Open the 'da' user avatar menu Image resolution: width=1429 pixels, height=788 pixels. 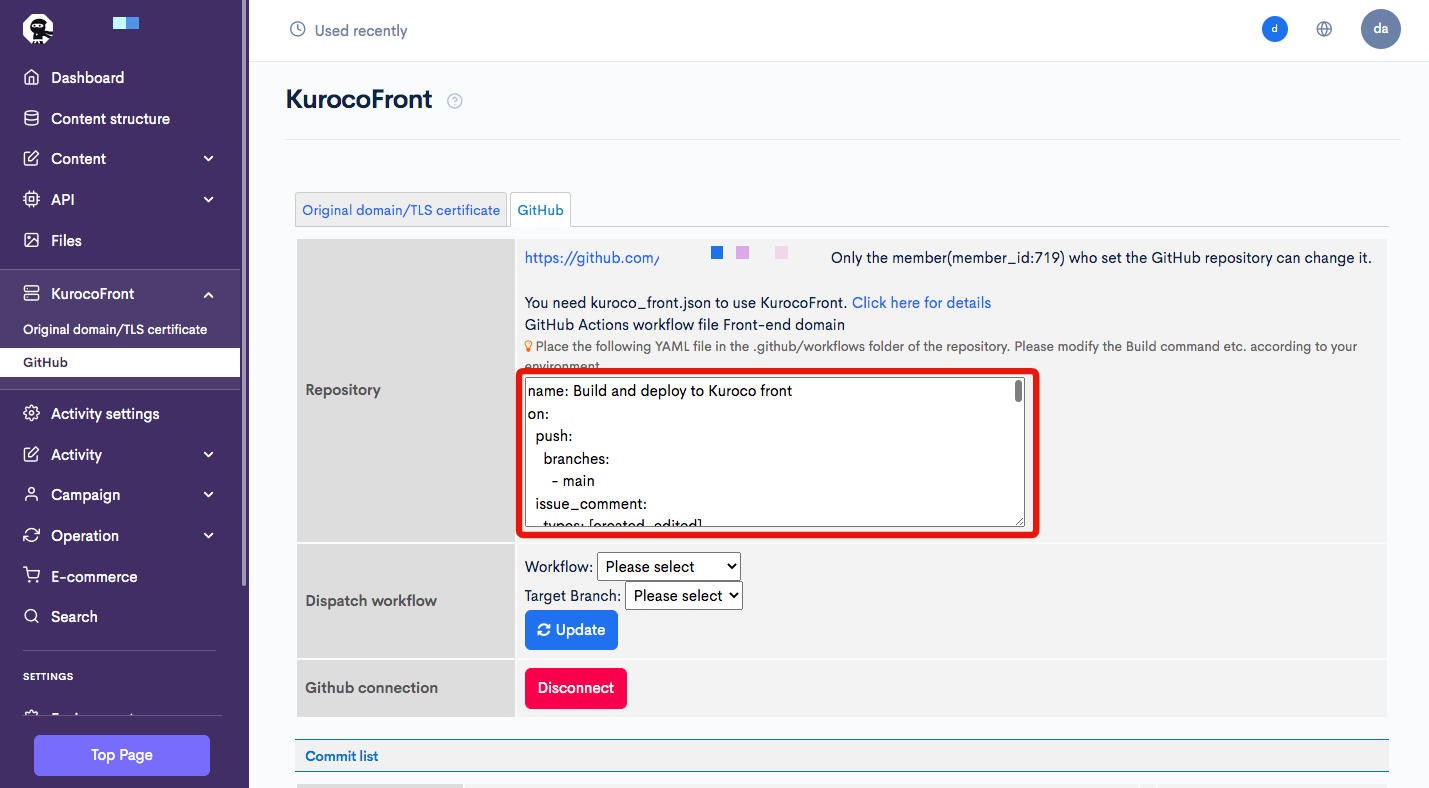point(1381,29)
